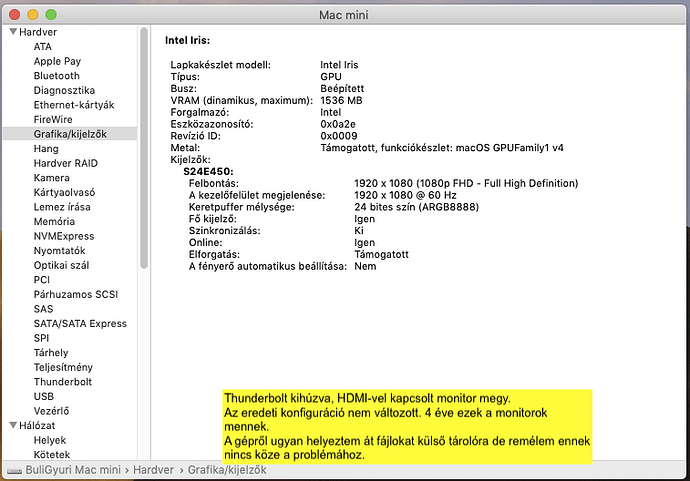Select Helyek under Hálózat
Viewport: 690px width, 481px height.
click(x=50, y=440)
